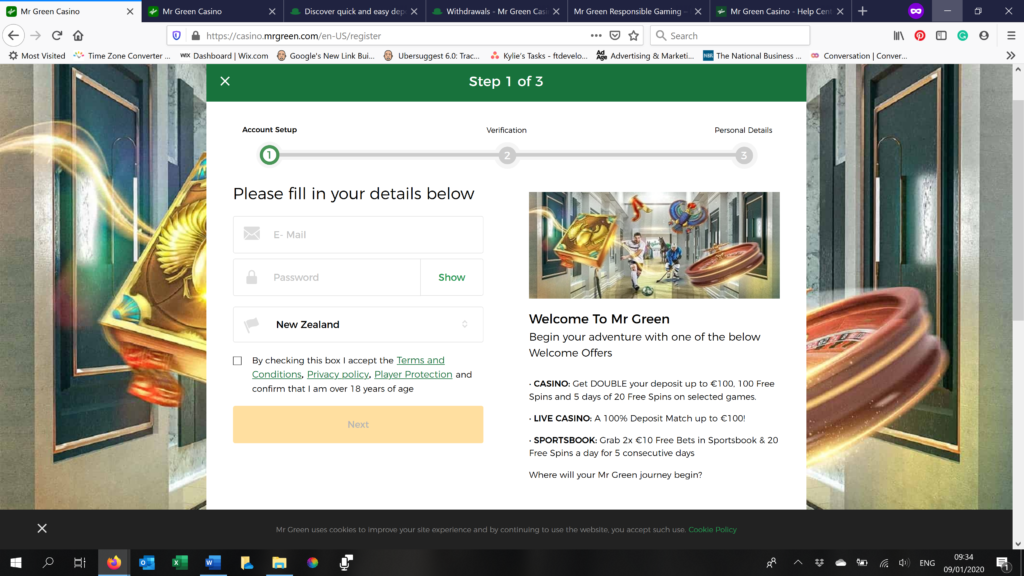This screenshot has height=576, width=1024.
Task: Click the Grammarly extension icon
Action: (x=963, y=35)
